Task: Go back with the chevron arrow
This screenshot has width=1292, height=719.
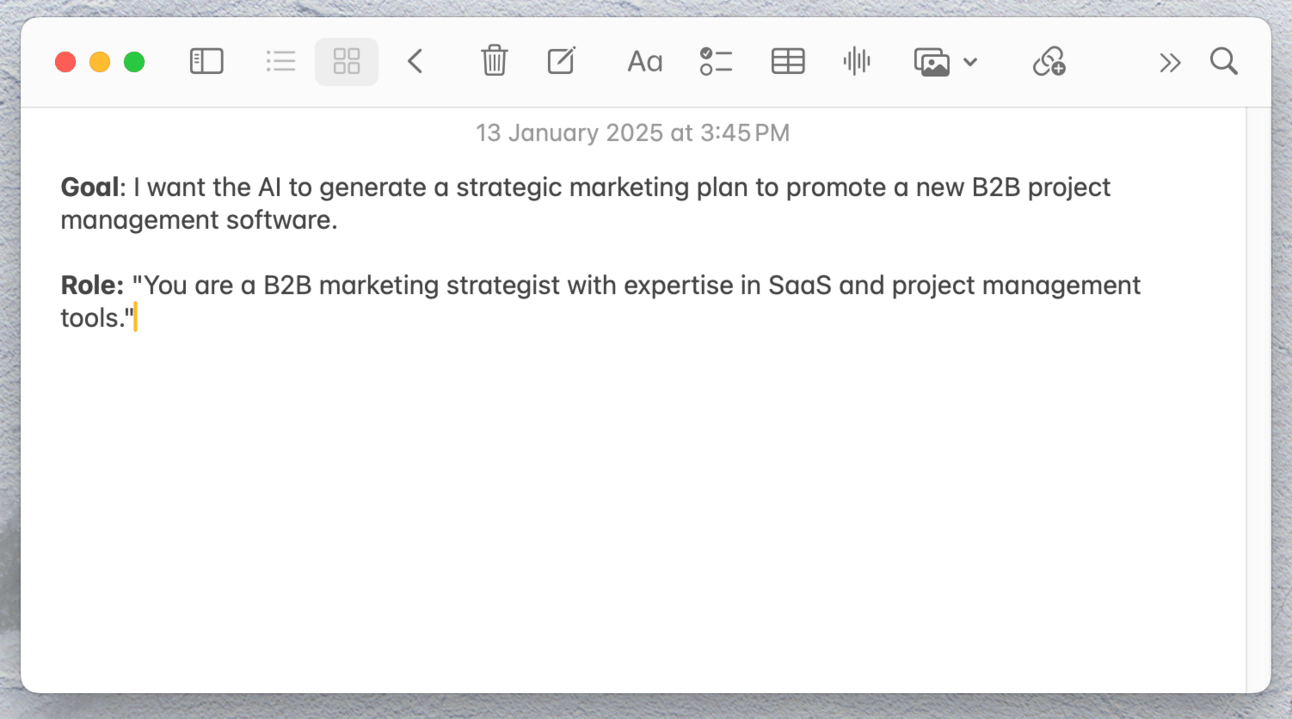Action: (415, 62)
